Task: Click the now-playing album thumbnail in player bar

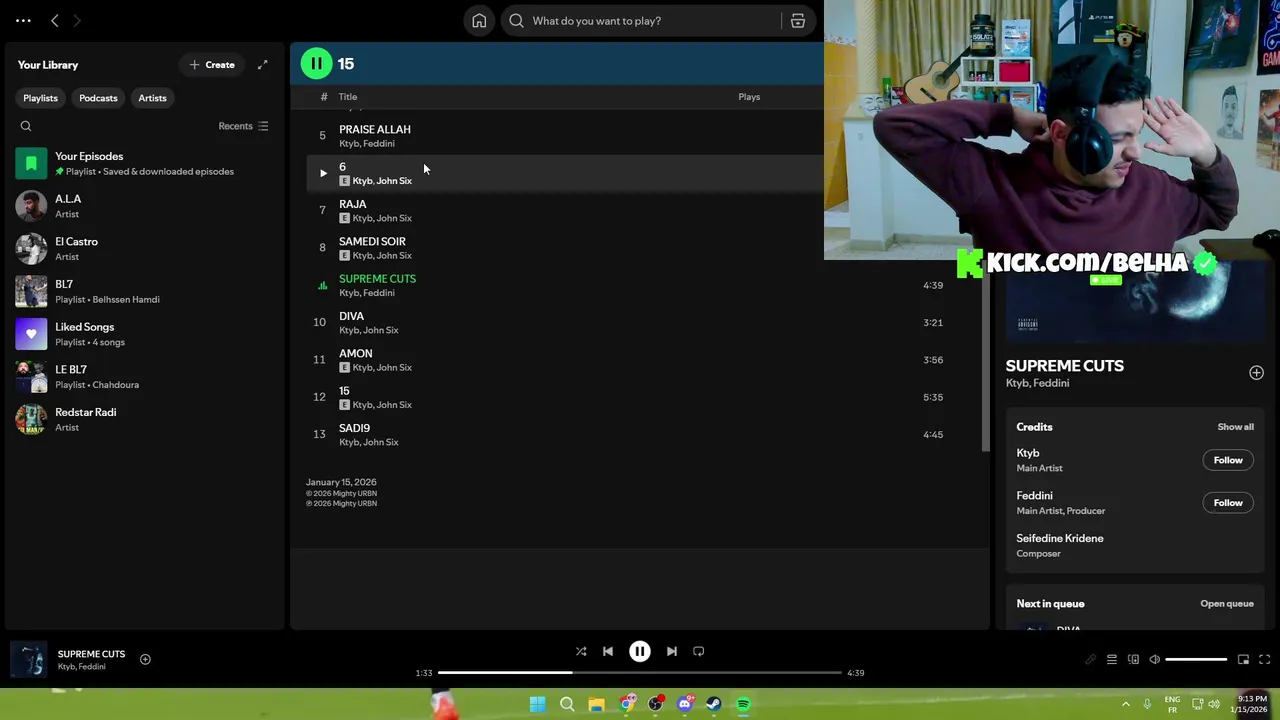Action: (28, 660)
